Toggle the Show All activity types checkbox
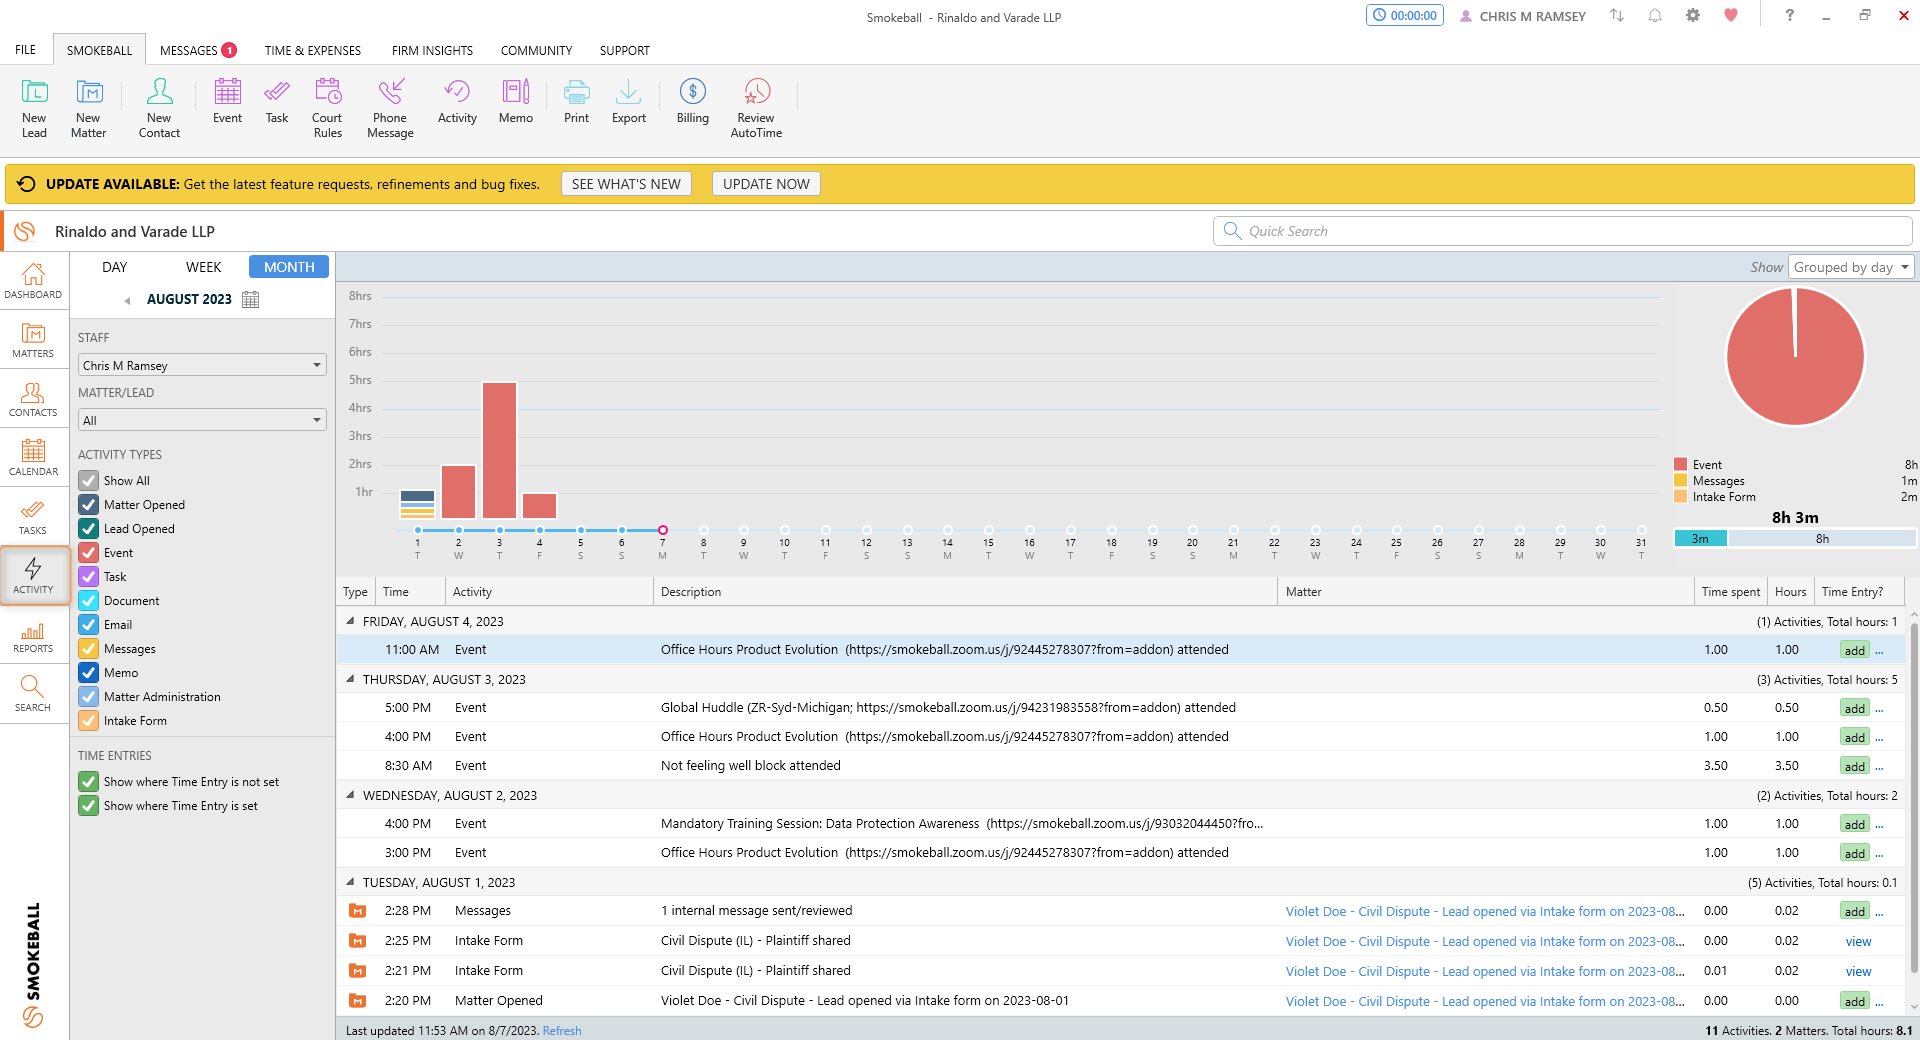Image resolution: width=1920 pixels, height=1040 pixels. [89, 481]
